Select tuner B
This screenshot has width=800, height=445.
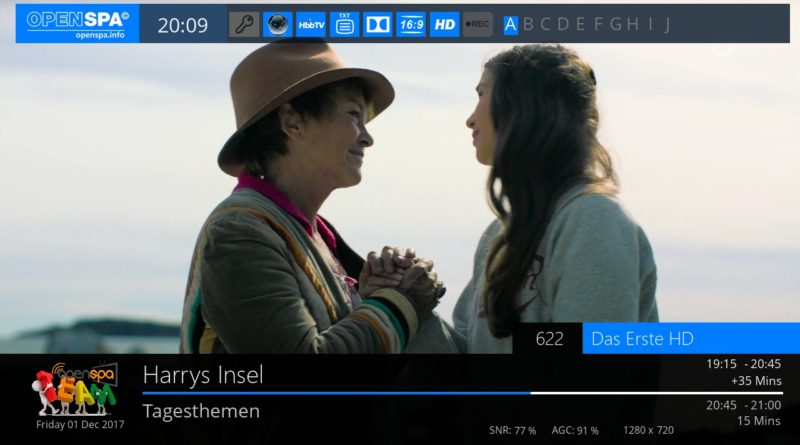coord(529,24)
